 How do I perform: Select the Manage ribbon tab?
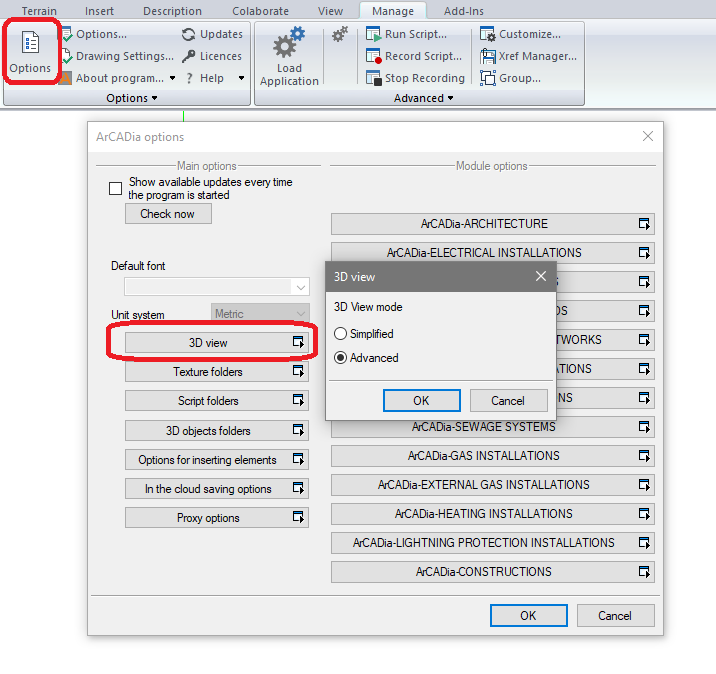(x=393, y=11)
